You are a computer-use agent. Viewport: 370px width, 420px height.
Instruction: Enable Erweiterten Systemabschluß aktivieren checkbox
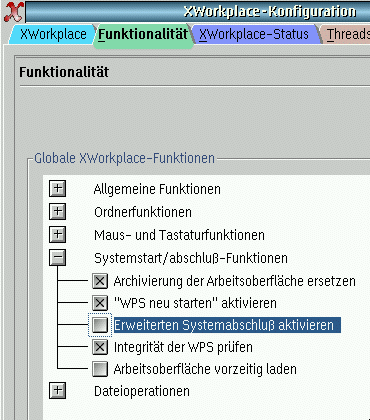(100, 325)
